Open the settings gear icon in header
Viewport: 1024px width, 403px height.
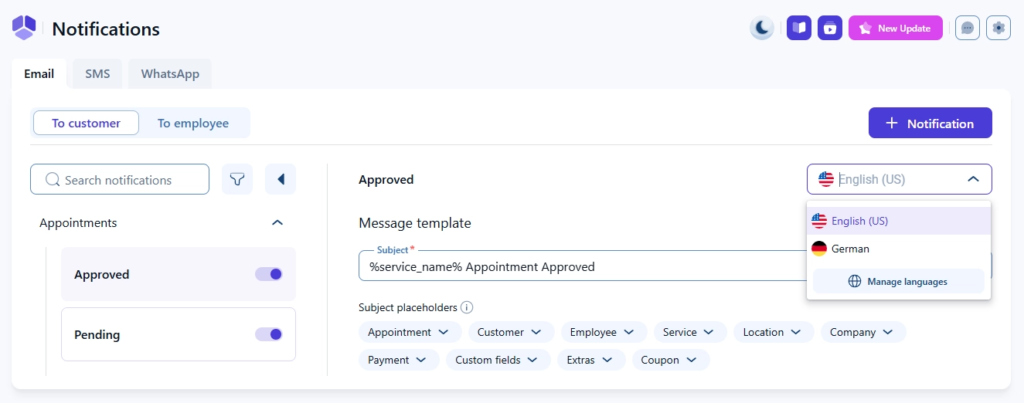click(x=998, y=28)
